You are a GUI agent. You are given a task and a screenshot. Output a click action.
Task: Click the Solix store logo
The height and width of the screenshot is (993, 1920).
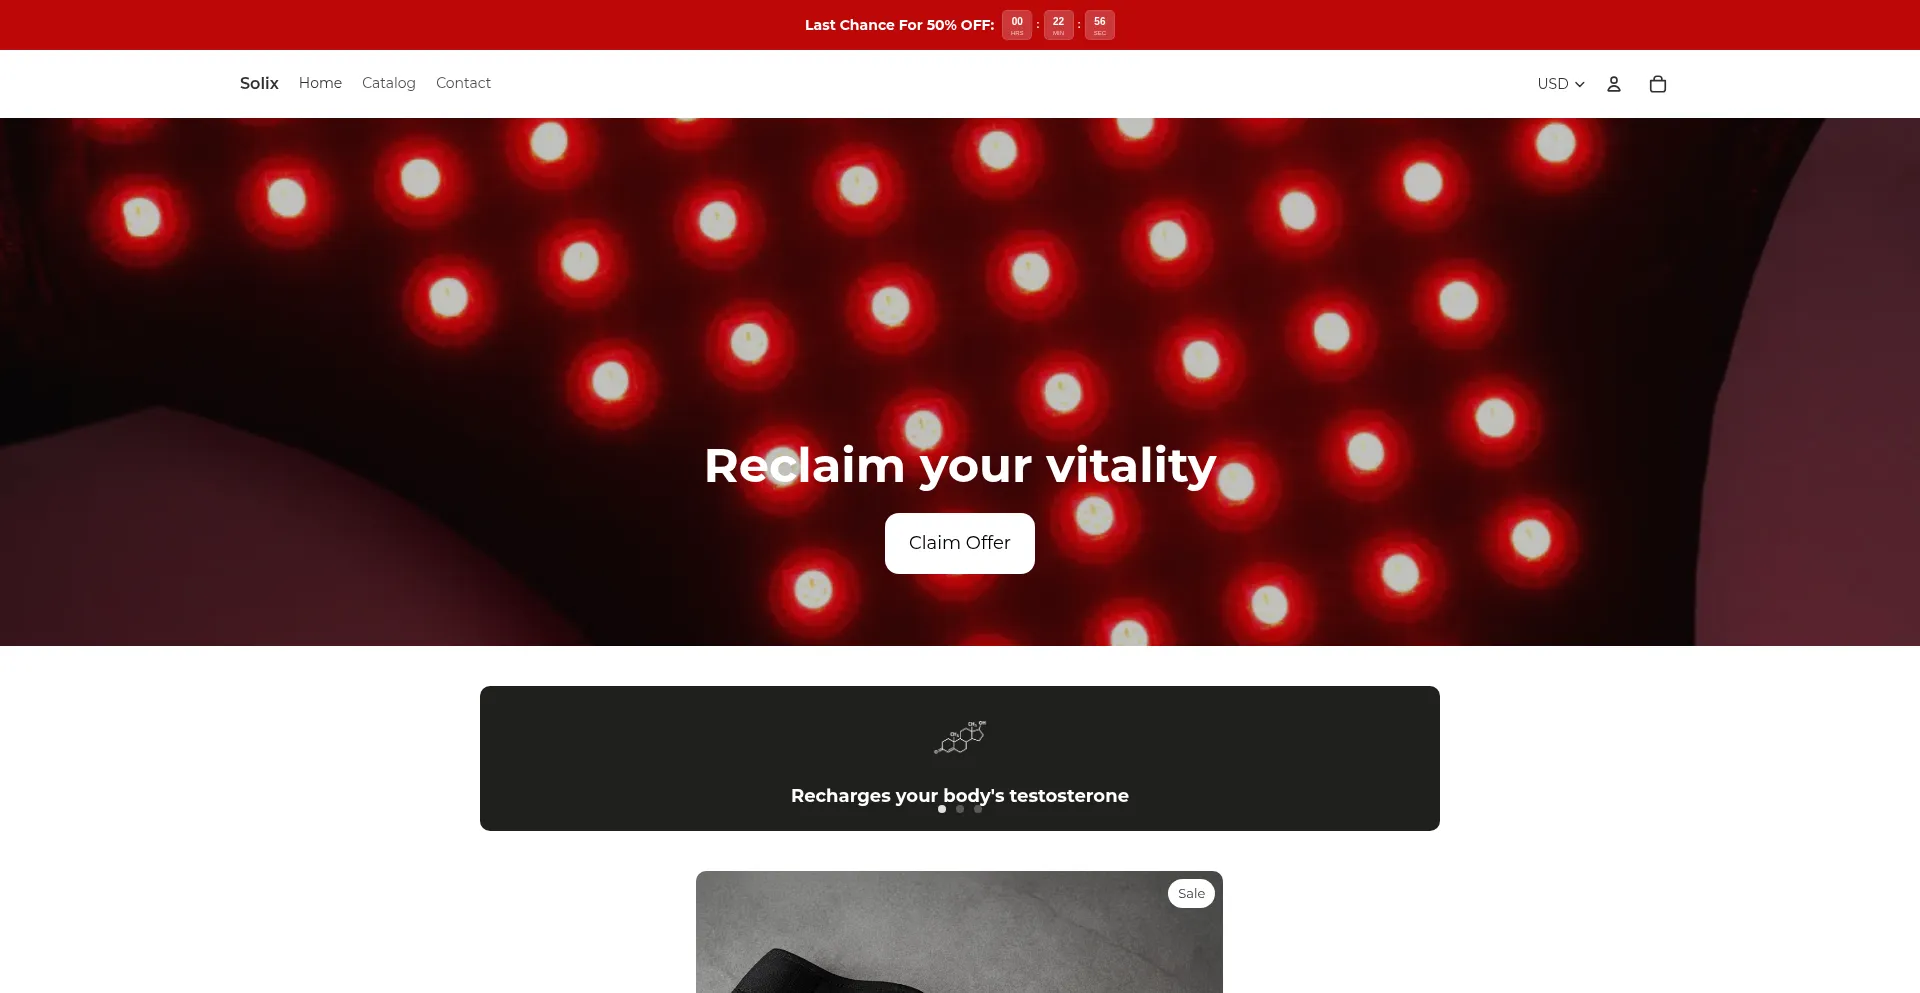coord(259,83)
